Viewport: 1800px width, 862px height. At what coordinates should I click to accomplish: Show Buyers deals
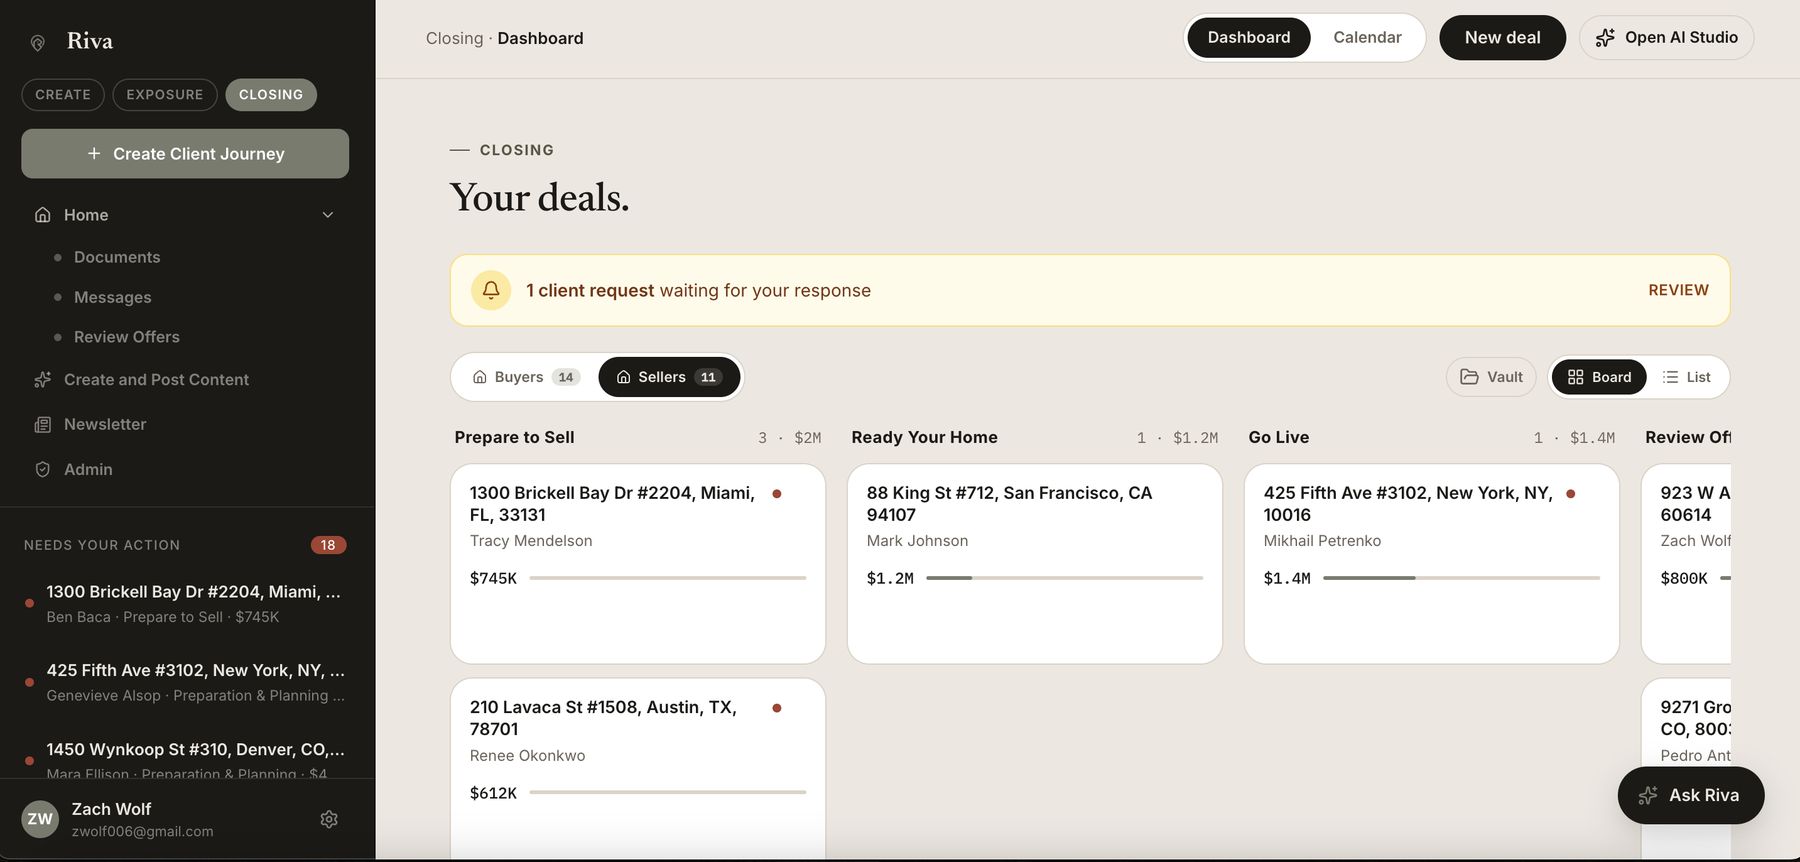click(x=526, y=377)
